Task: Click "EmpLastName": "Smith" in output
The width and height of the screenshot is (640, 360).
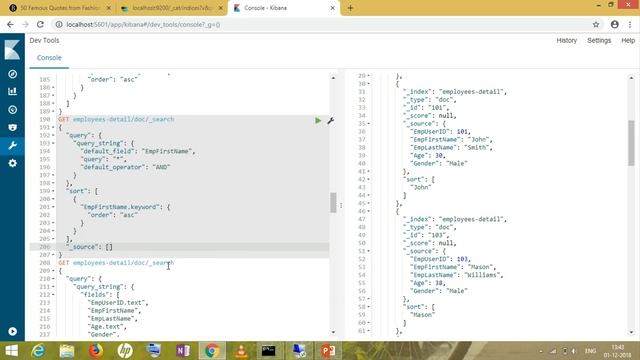Action: (451, 147)
